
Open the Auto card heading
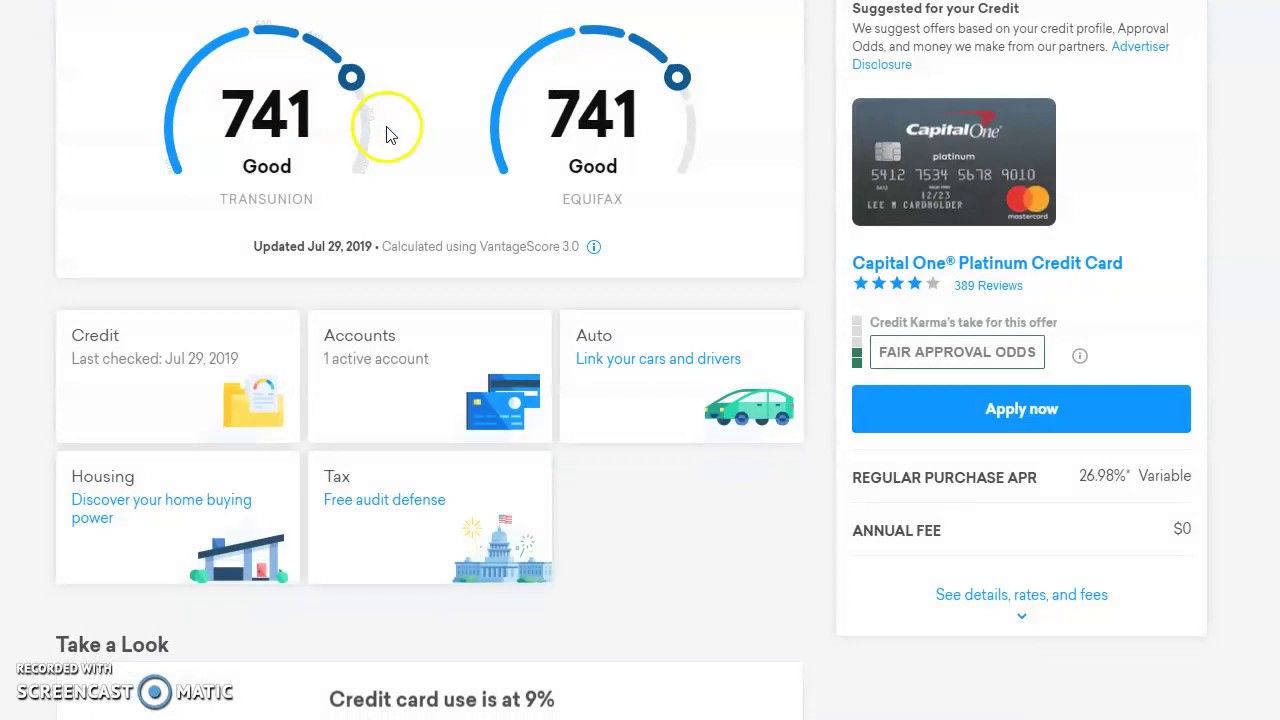coord(594,335)
